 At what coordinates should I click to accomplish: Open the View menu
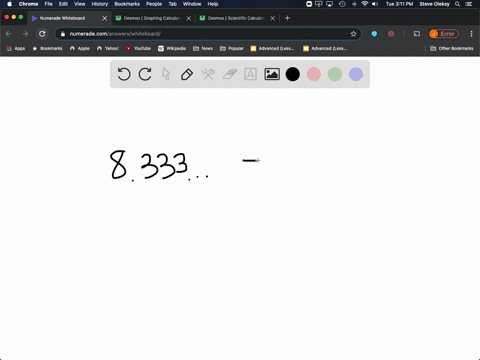point(79,4)
